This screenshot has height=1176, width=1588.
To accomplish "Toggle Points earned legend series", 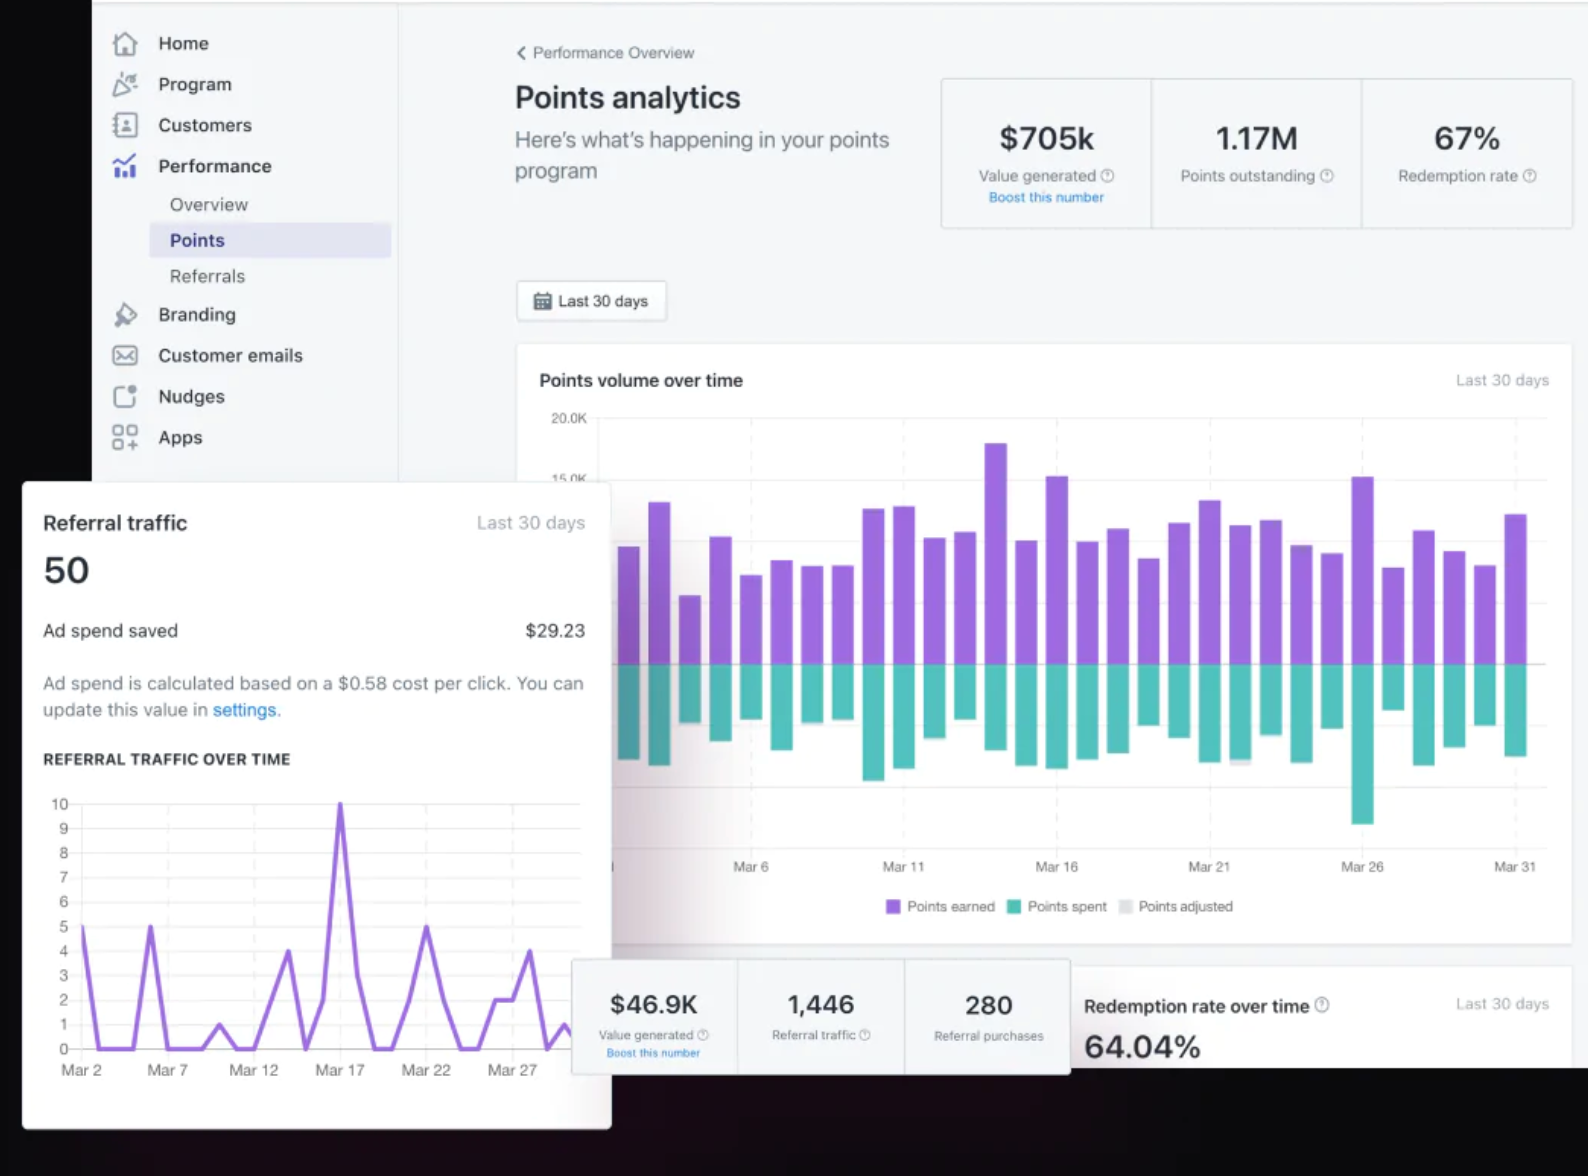I will pos(940,907).
